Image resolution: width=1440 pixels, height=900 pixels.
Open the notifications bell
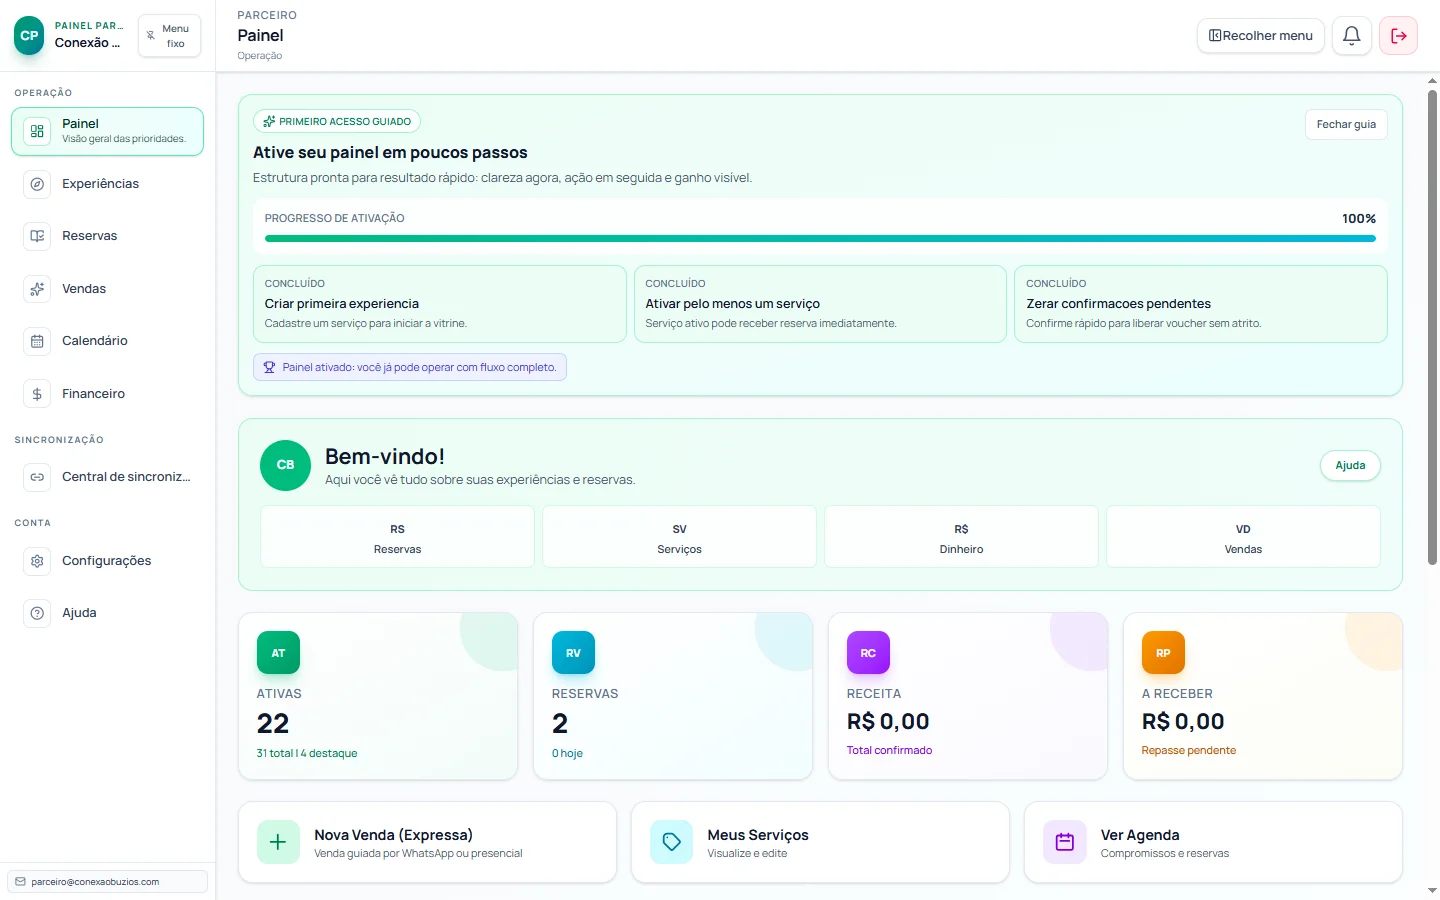(1351, 35)
